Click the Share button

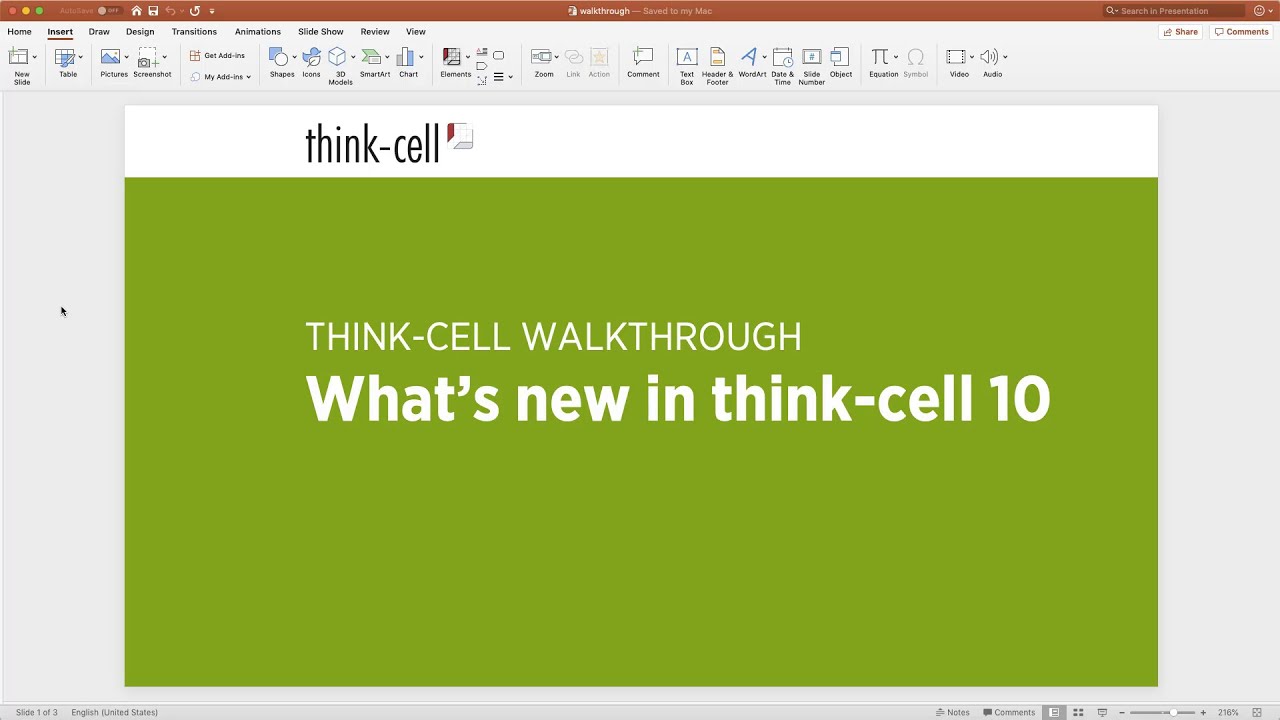(1180, 32)
